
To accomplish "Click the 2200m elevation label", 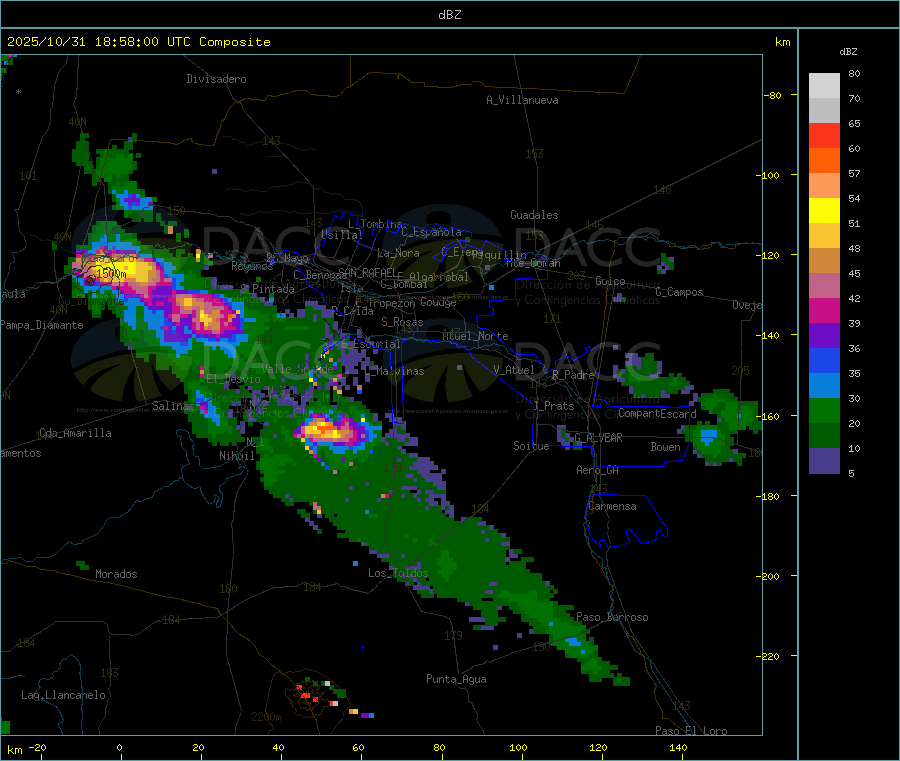I will [266, 717].
